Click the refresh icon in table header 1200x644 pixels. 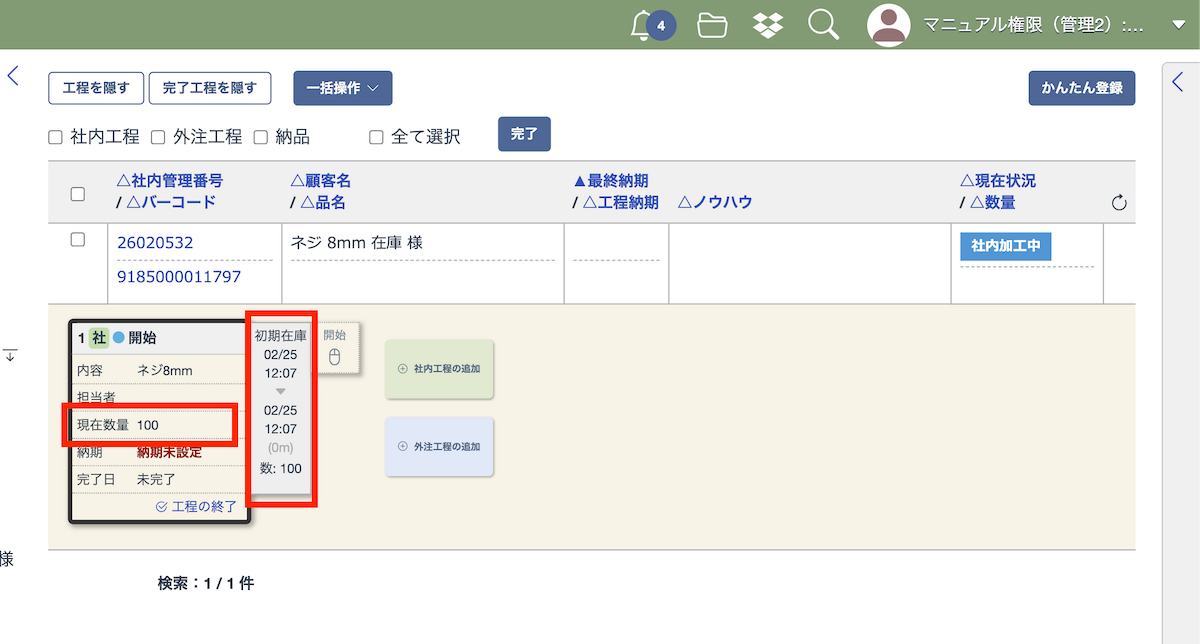[x=1119, y=203]
